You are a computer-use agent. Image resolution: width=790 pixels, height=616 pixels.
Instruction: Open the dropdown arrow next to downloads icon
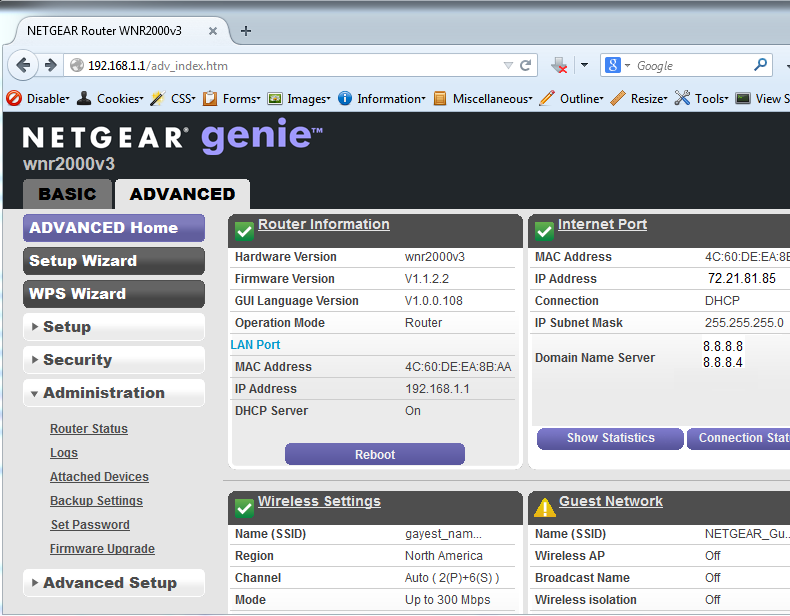click(x=584, y=65)
